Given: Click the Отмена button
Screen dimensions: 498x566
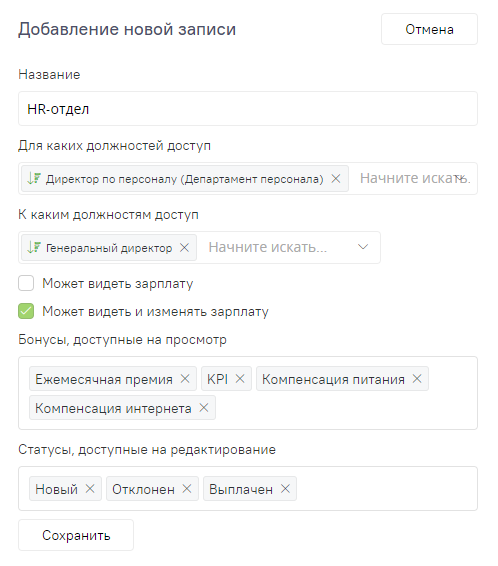Looking at the screenshot, I should click(x=429, y=29).
